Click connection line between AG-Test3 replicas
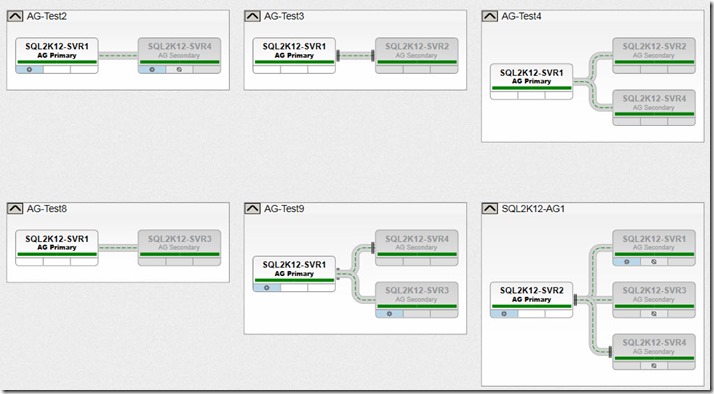 click(x=355, y=56)
